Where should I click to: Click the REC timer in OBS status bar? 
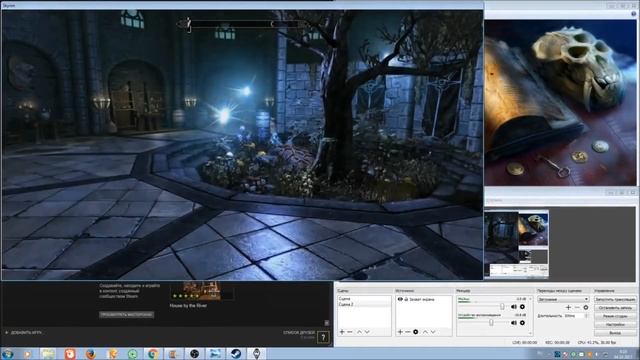point(557,342)
